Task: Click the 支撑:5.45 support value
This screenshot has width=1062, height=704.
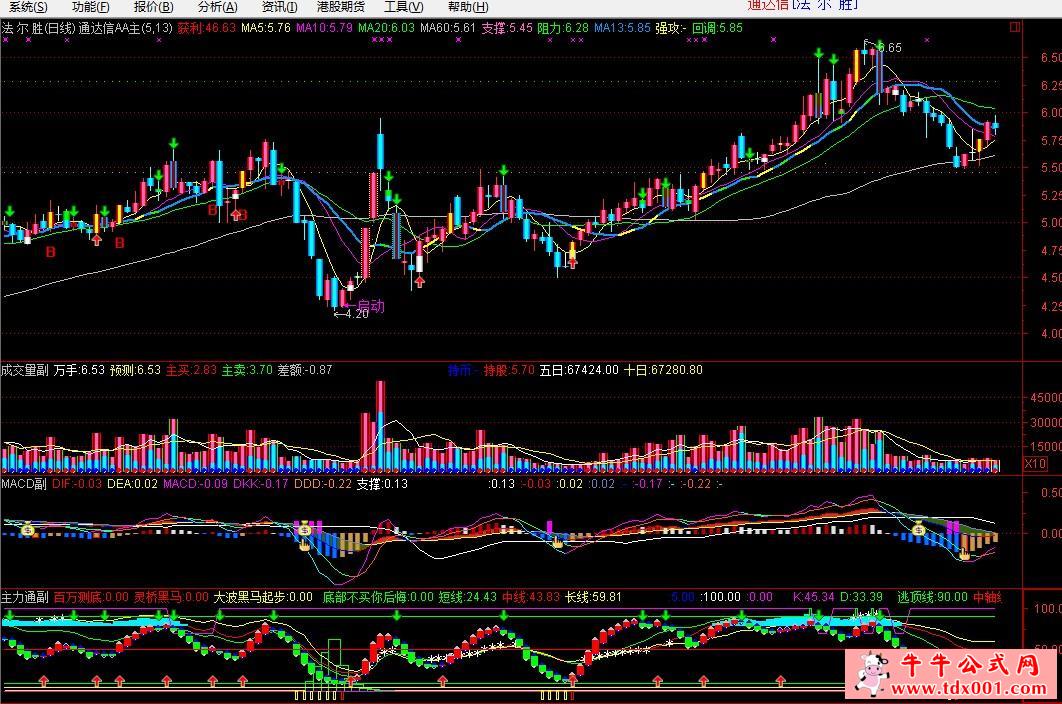Action: pos(507,28)
